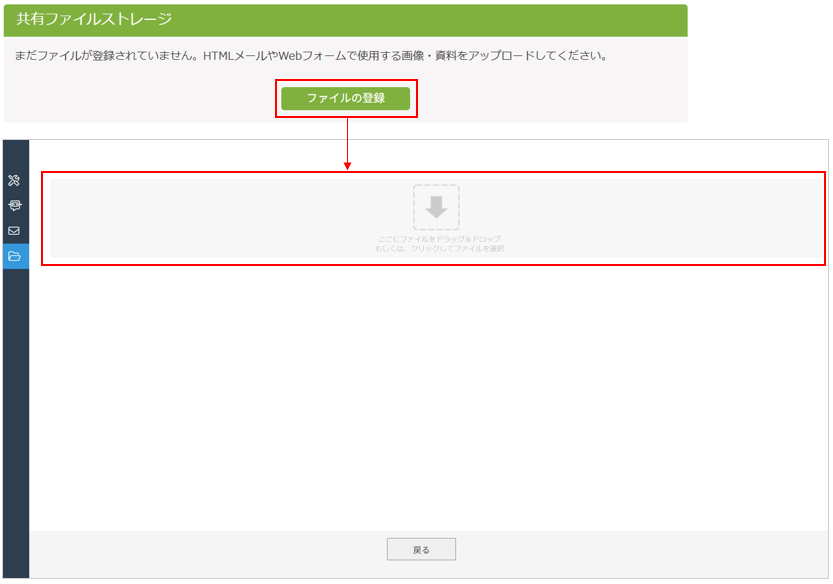
Task: Click the ここにファイルをドラッグ＆ドロップ text
Action: [x=439, y=239]
